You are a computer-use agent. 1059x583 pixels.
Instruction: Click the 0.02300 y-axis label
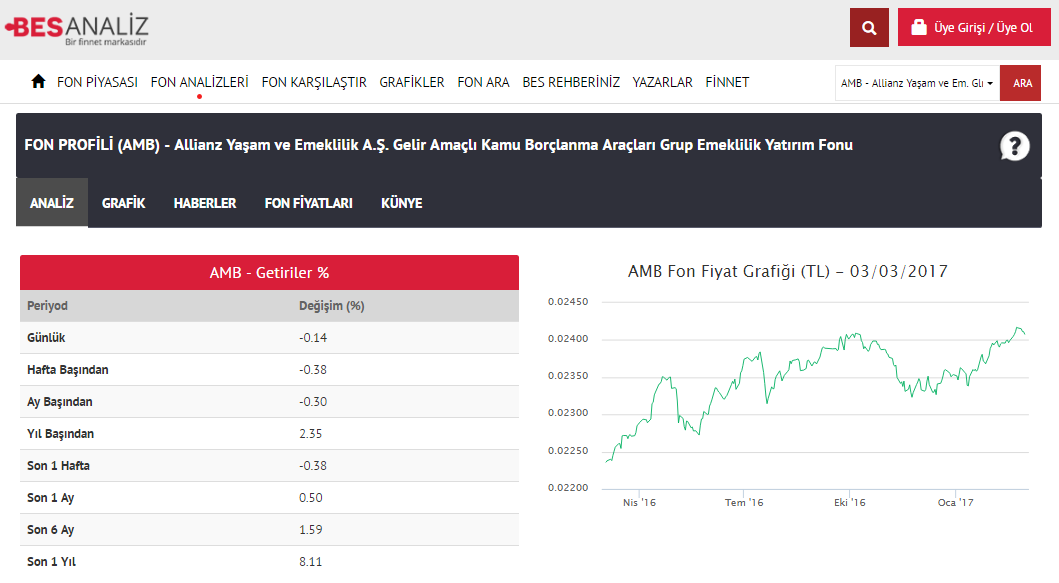[568, 413]
